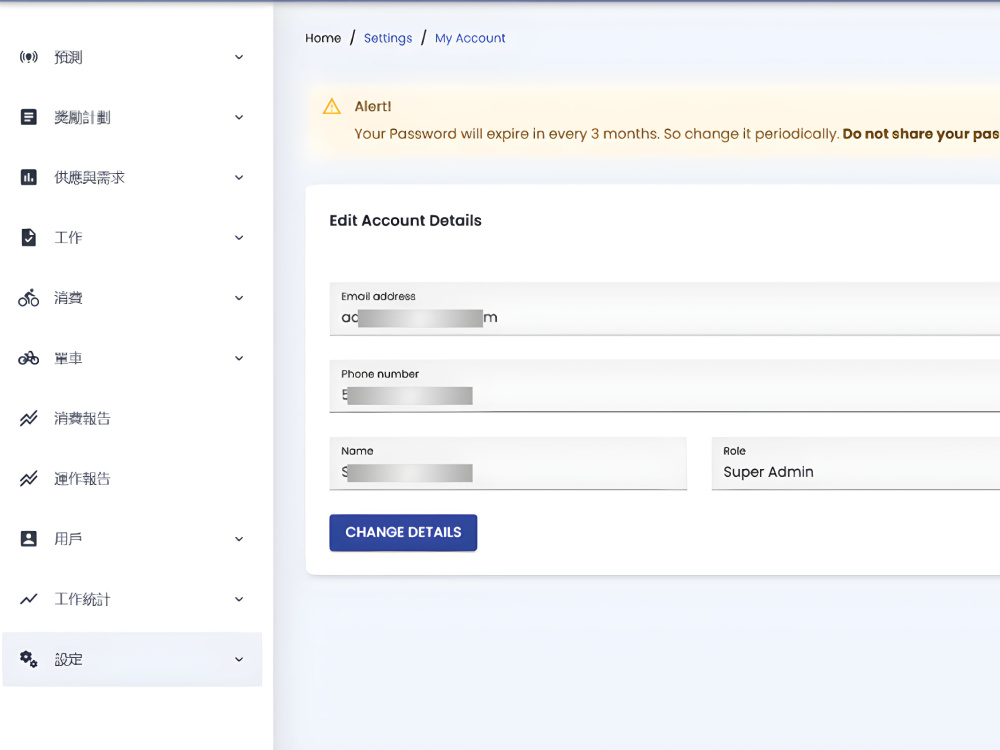The height and width of the screenshot is (750, 1000).
Task: Expand the 用戶 section chevron
Action: tap(239, 539)
